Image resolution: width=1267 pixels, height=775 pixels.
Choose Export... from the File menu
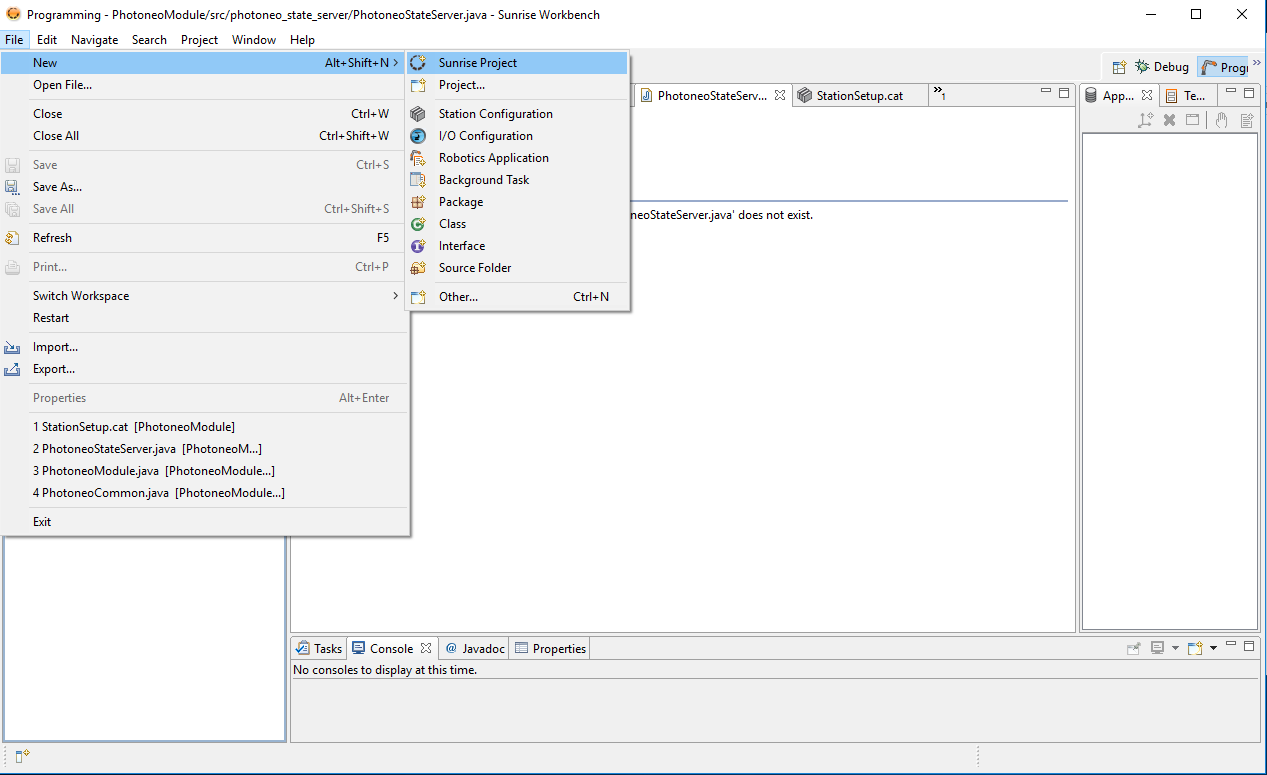point(204,369)
